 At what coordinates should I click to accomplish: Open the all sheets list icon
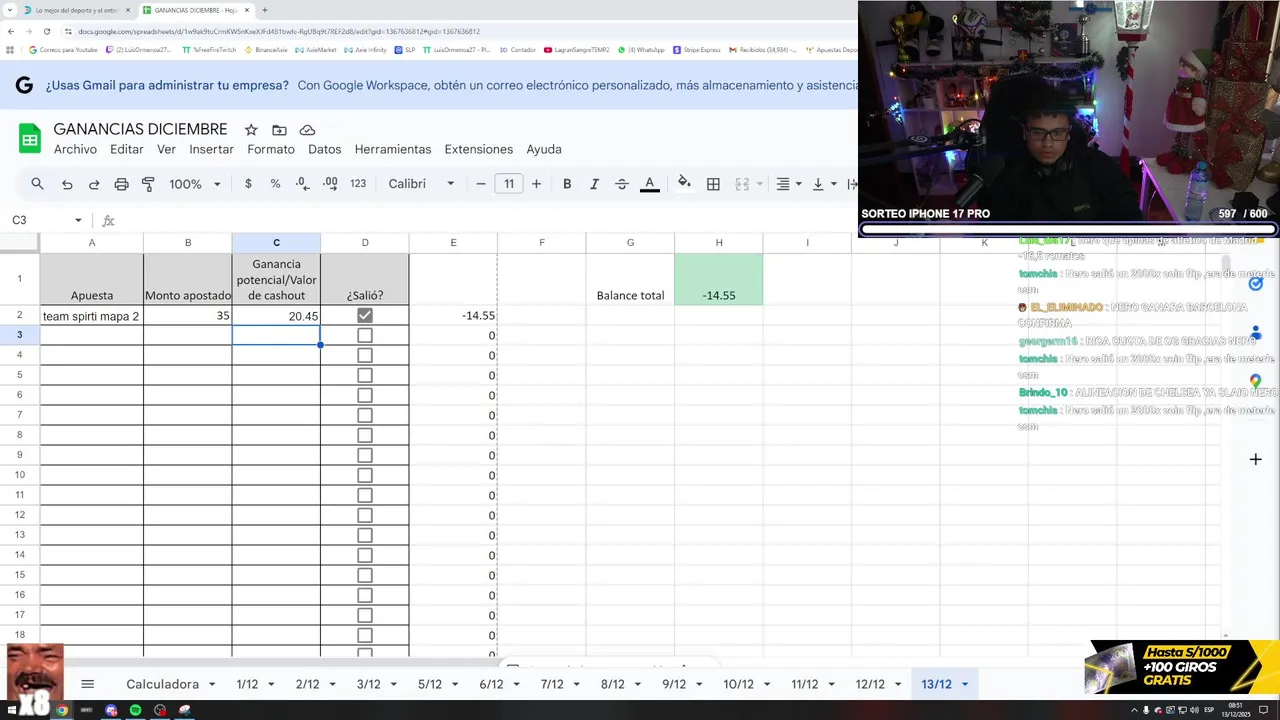pos(87,684)
